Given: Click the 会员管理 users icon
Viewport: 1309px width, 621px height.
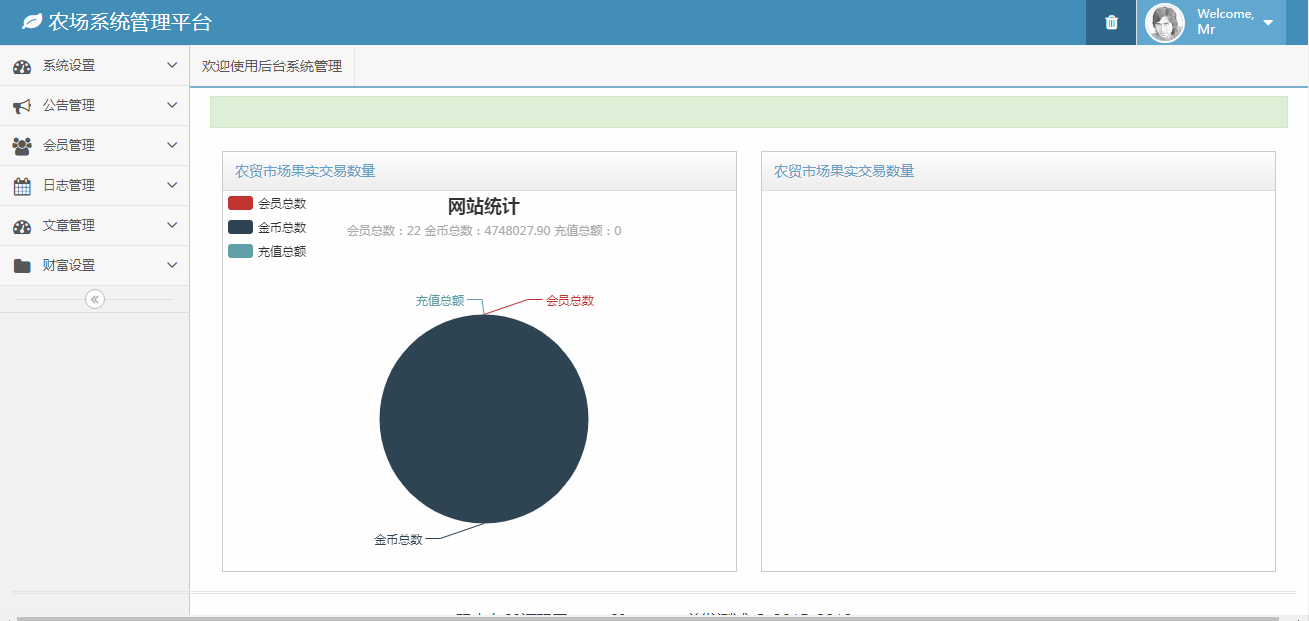Looking at the screenshot, I should coord(22,146).
